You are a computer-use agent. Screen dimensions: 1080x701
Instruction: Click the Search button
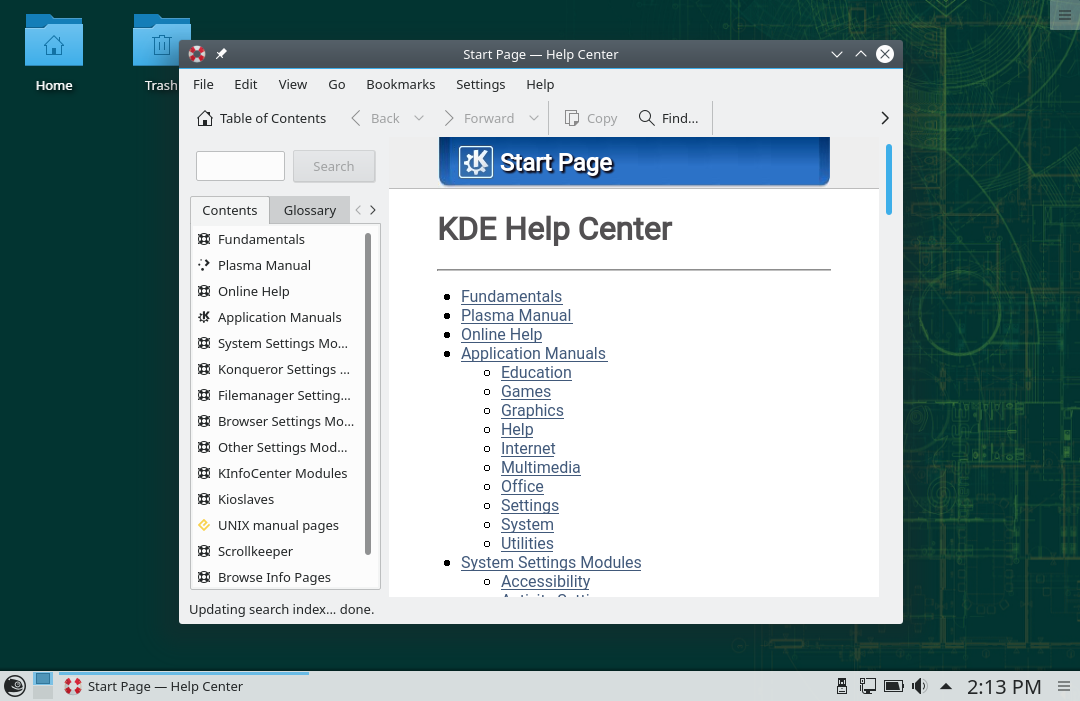pos(334,166)
